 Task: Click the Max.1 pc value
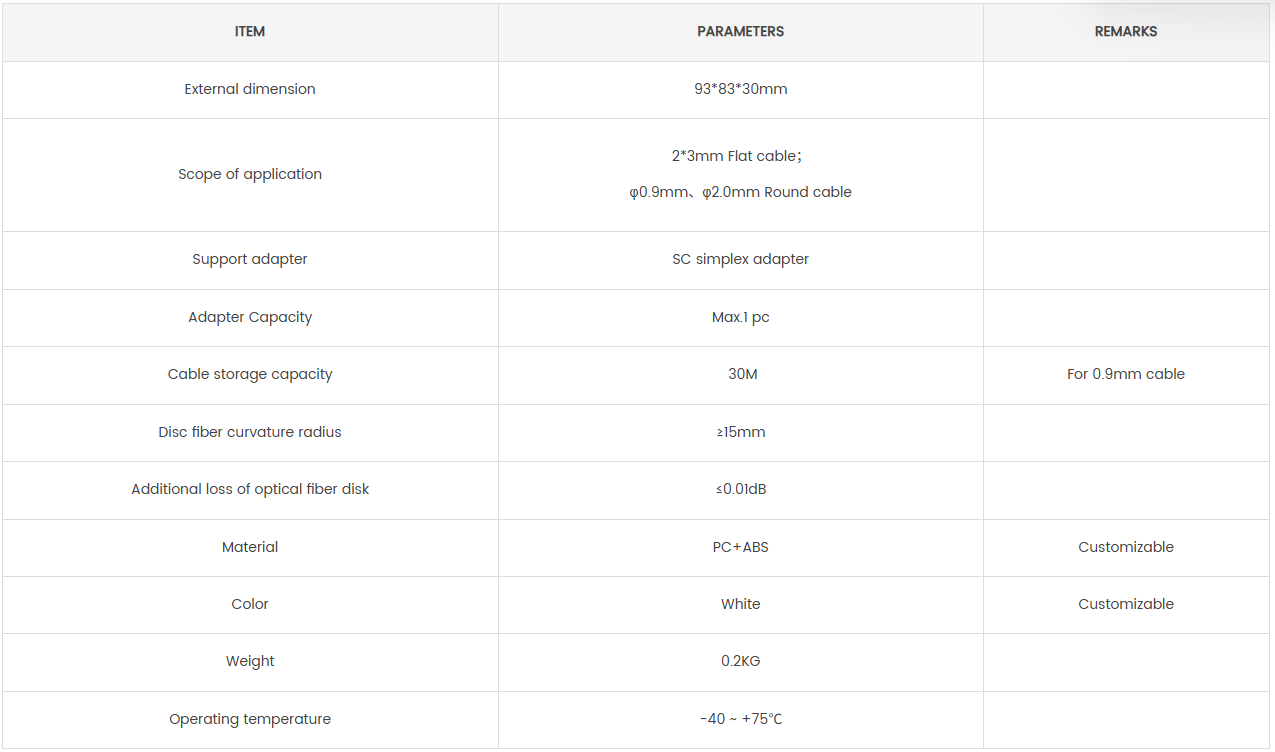point(741,317)
